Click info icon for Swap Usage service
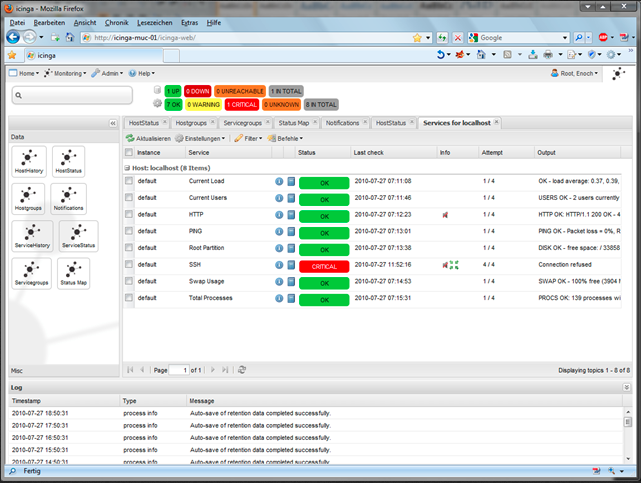641x483 pixels. tap(279, 282)
